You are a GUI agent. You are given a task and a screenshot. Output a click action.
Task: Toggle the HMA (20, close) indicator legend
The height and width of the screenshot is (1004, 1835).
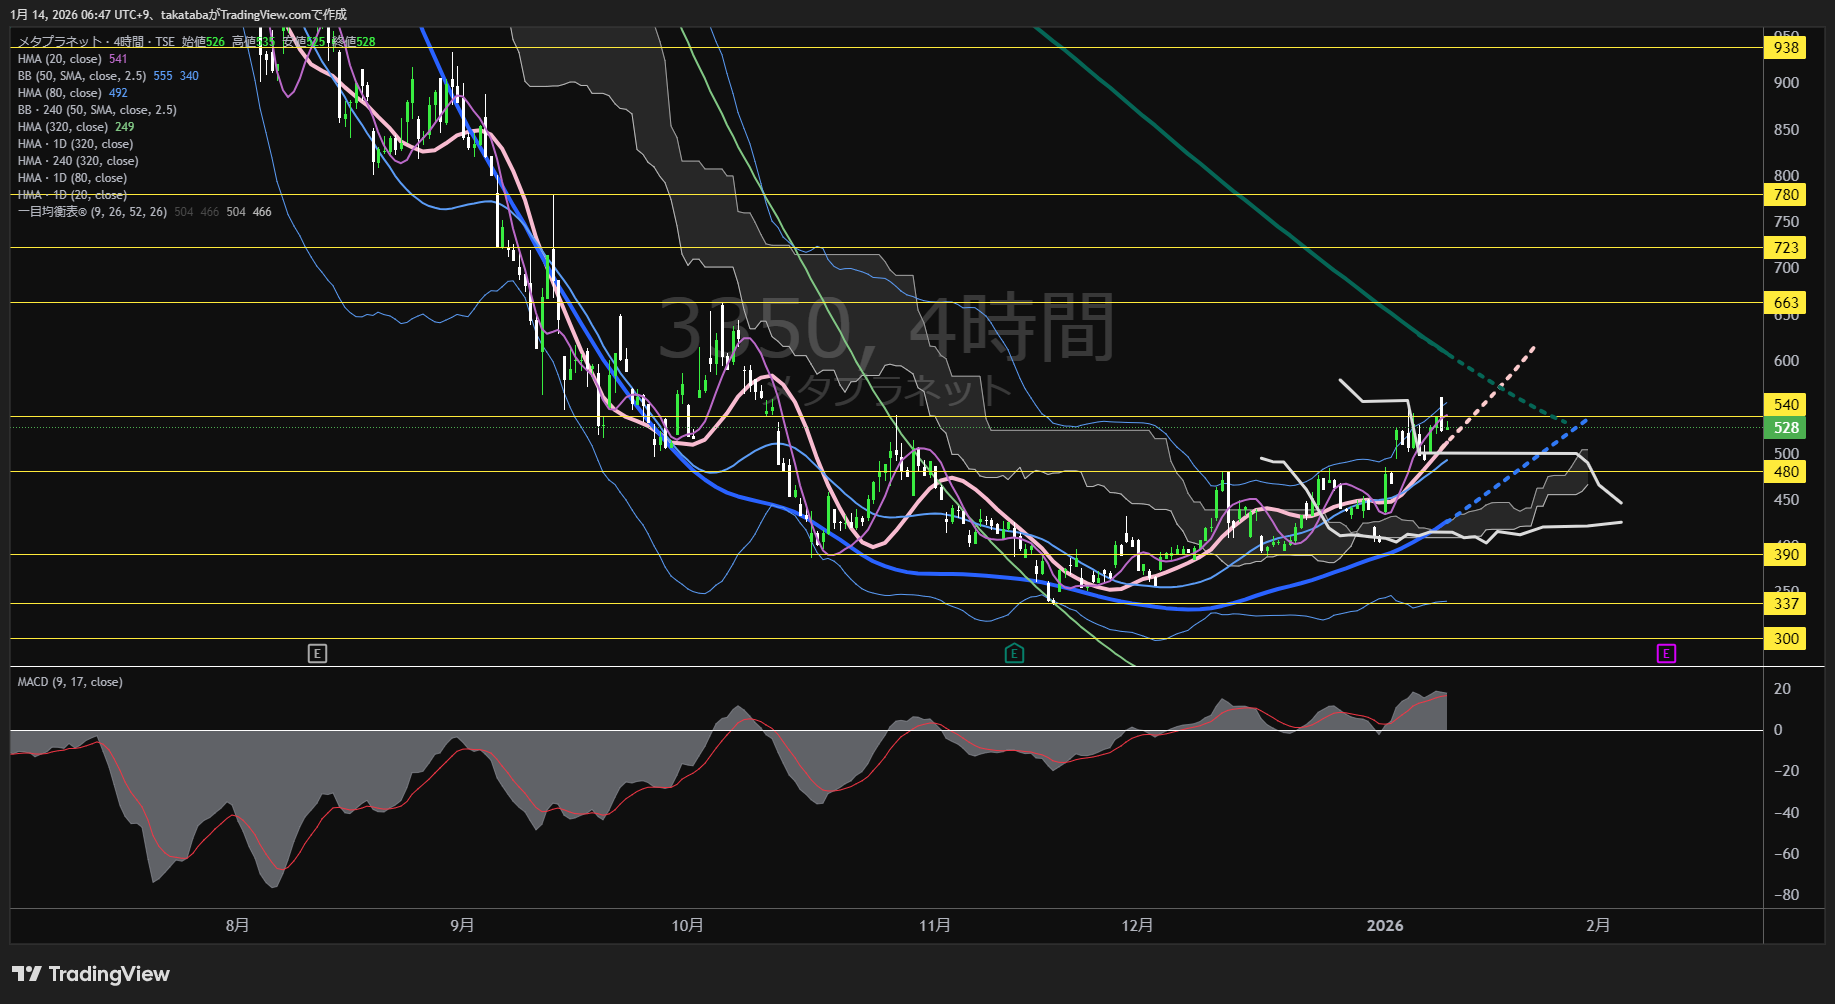tap(60, 59)
